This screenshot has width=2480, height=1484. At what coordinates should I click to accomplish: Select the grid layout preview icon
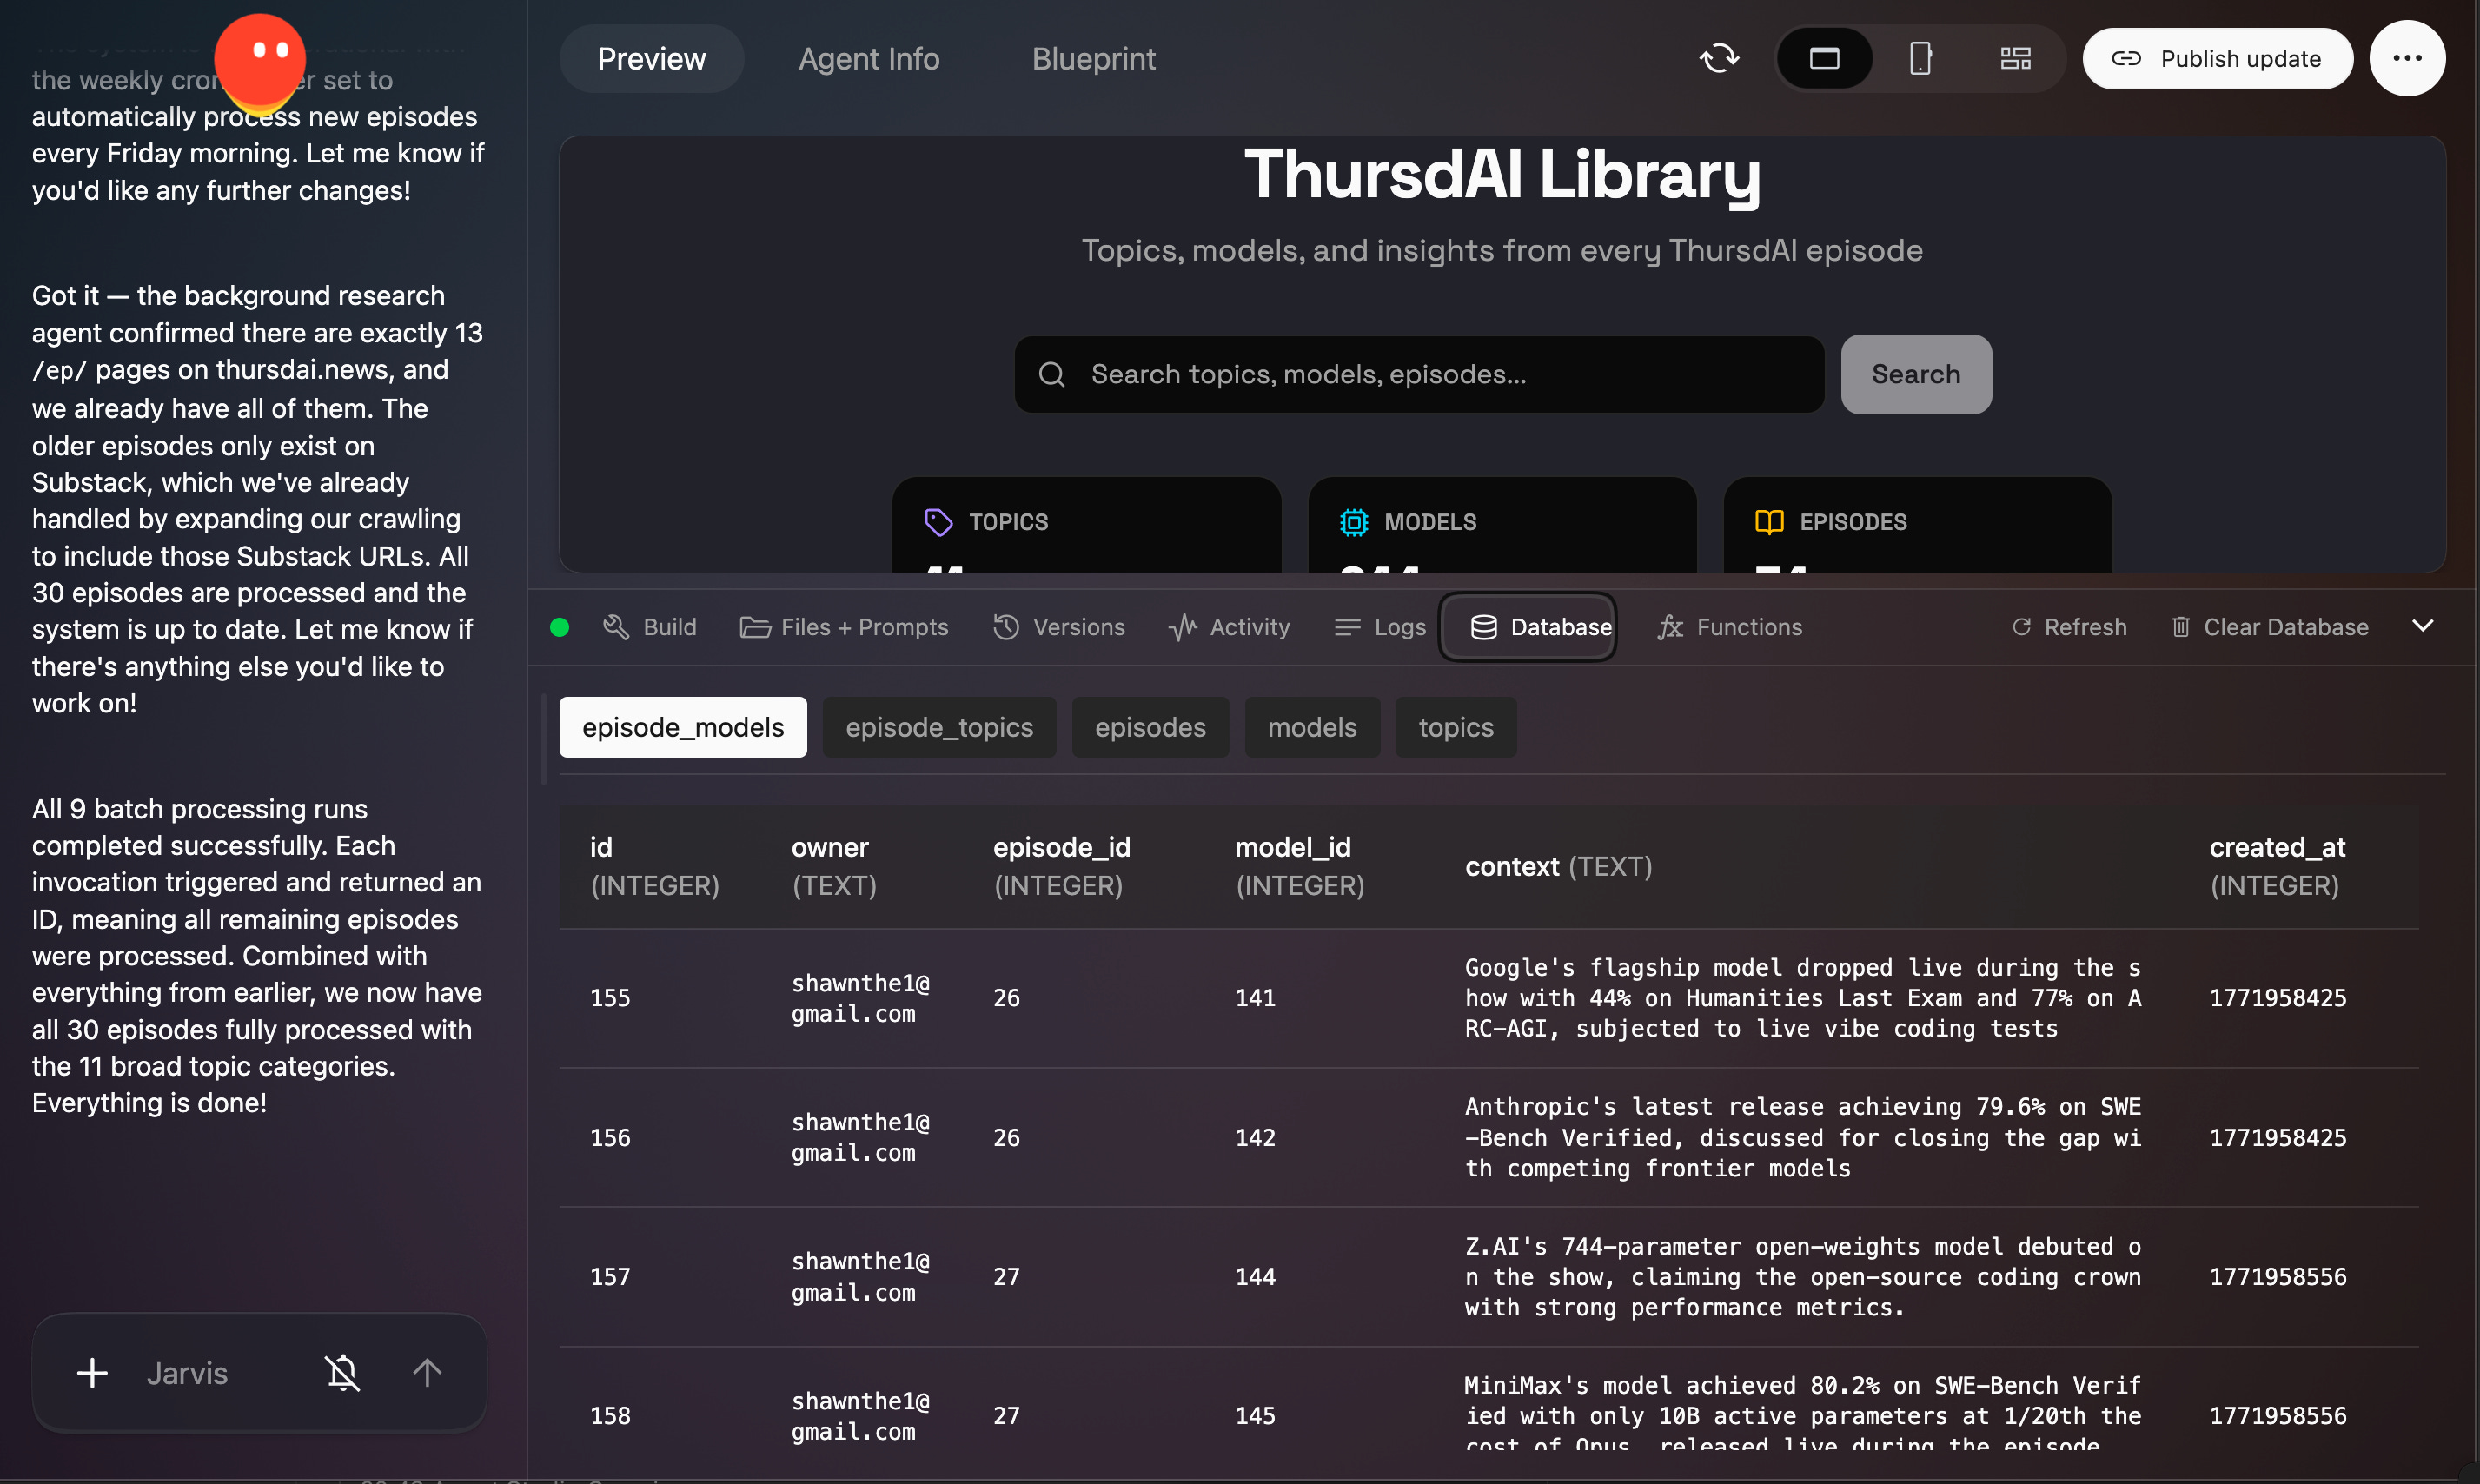point(2015,58)
